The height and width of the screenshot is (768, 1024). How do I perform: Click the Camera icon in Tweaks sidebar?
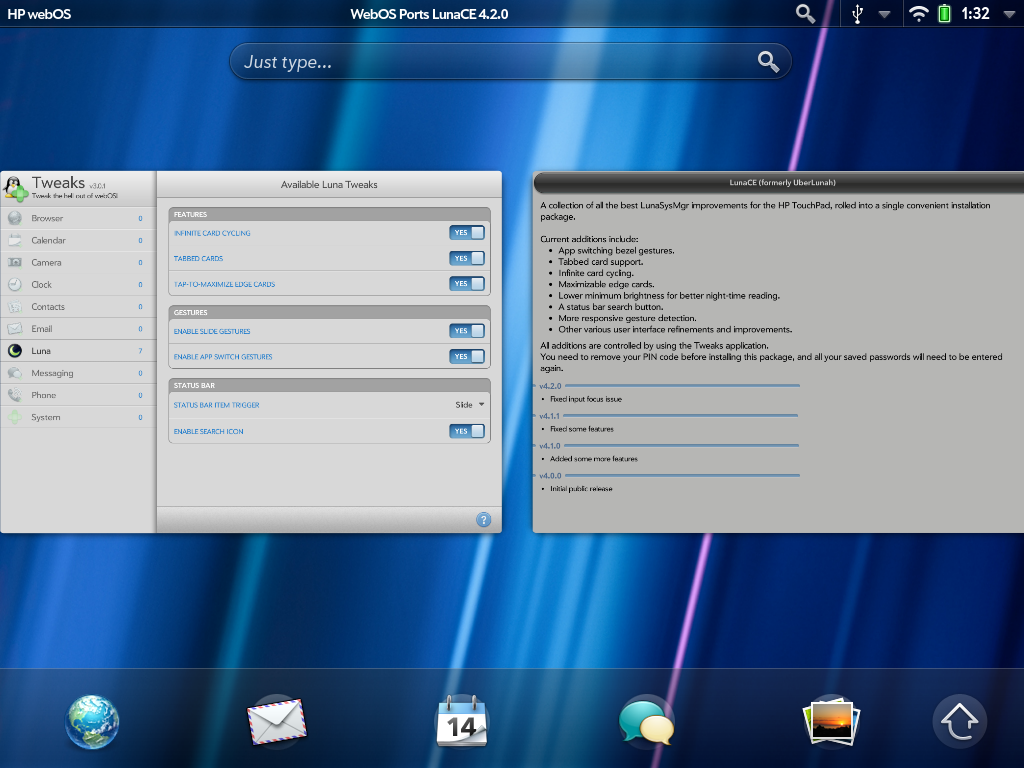(x=15, y=263)
